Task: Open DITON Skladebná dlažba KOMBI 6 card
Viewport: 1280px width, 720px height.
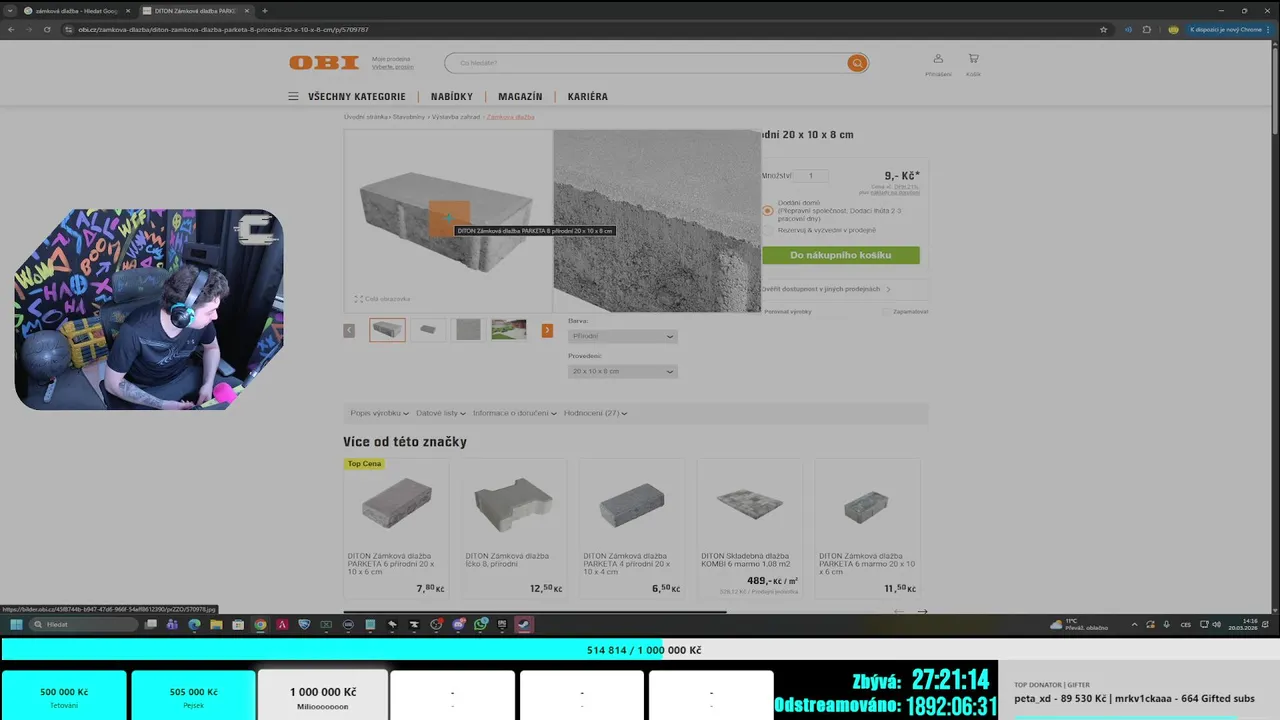Action: (x=750, y=528)
